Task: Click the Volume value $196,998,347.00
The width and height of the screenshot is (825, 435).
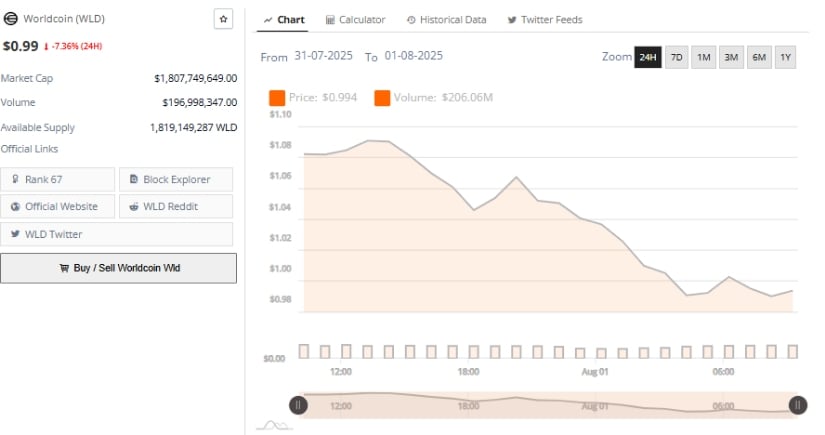Action: tap(199, 103)
